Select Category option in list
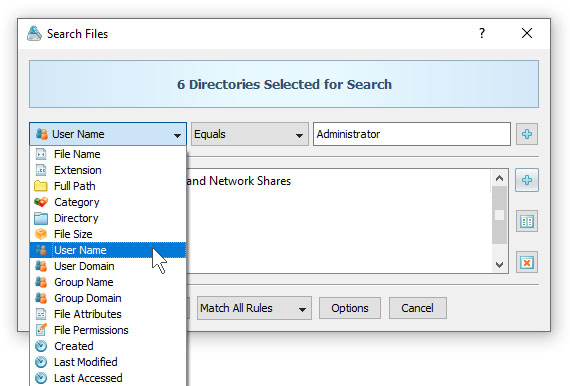This screenshot has width=570, height=386. (108, 202)
